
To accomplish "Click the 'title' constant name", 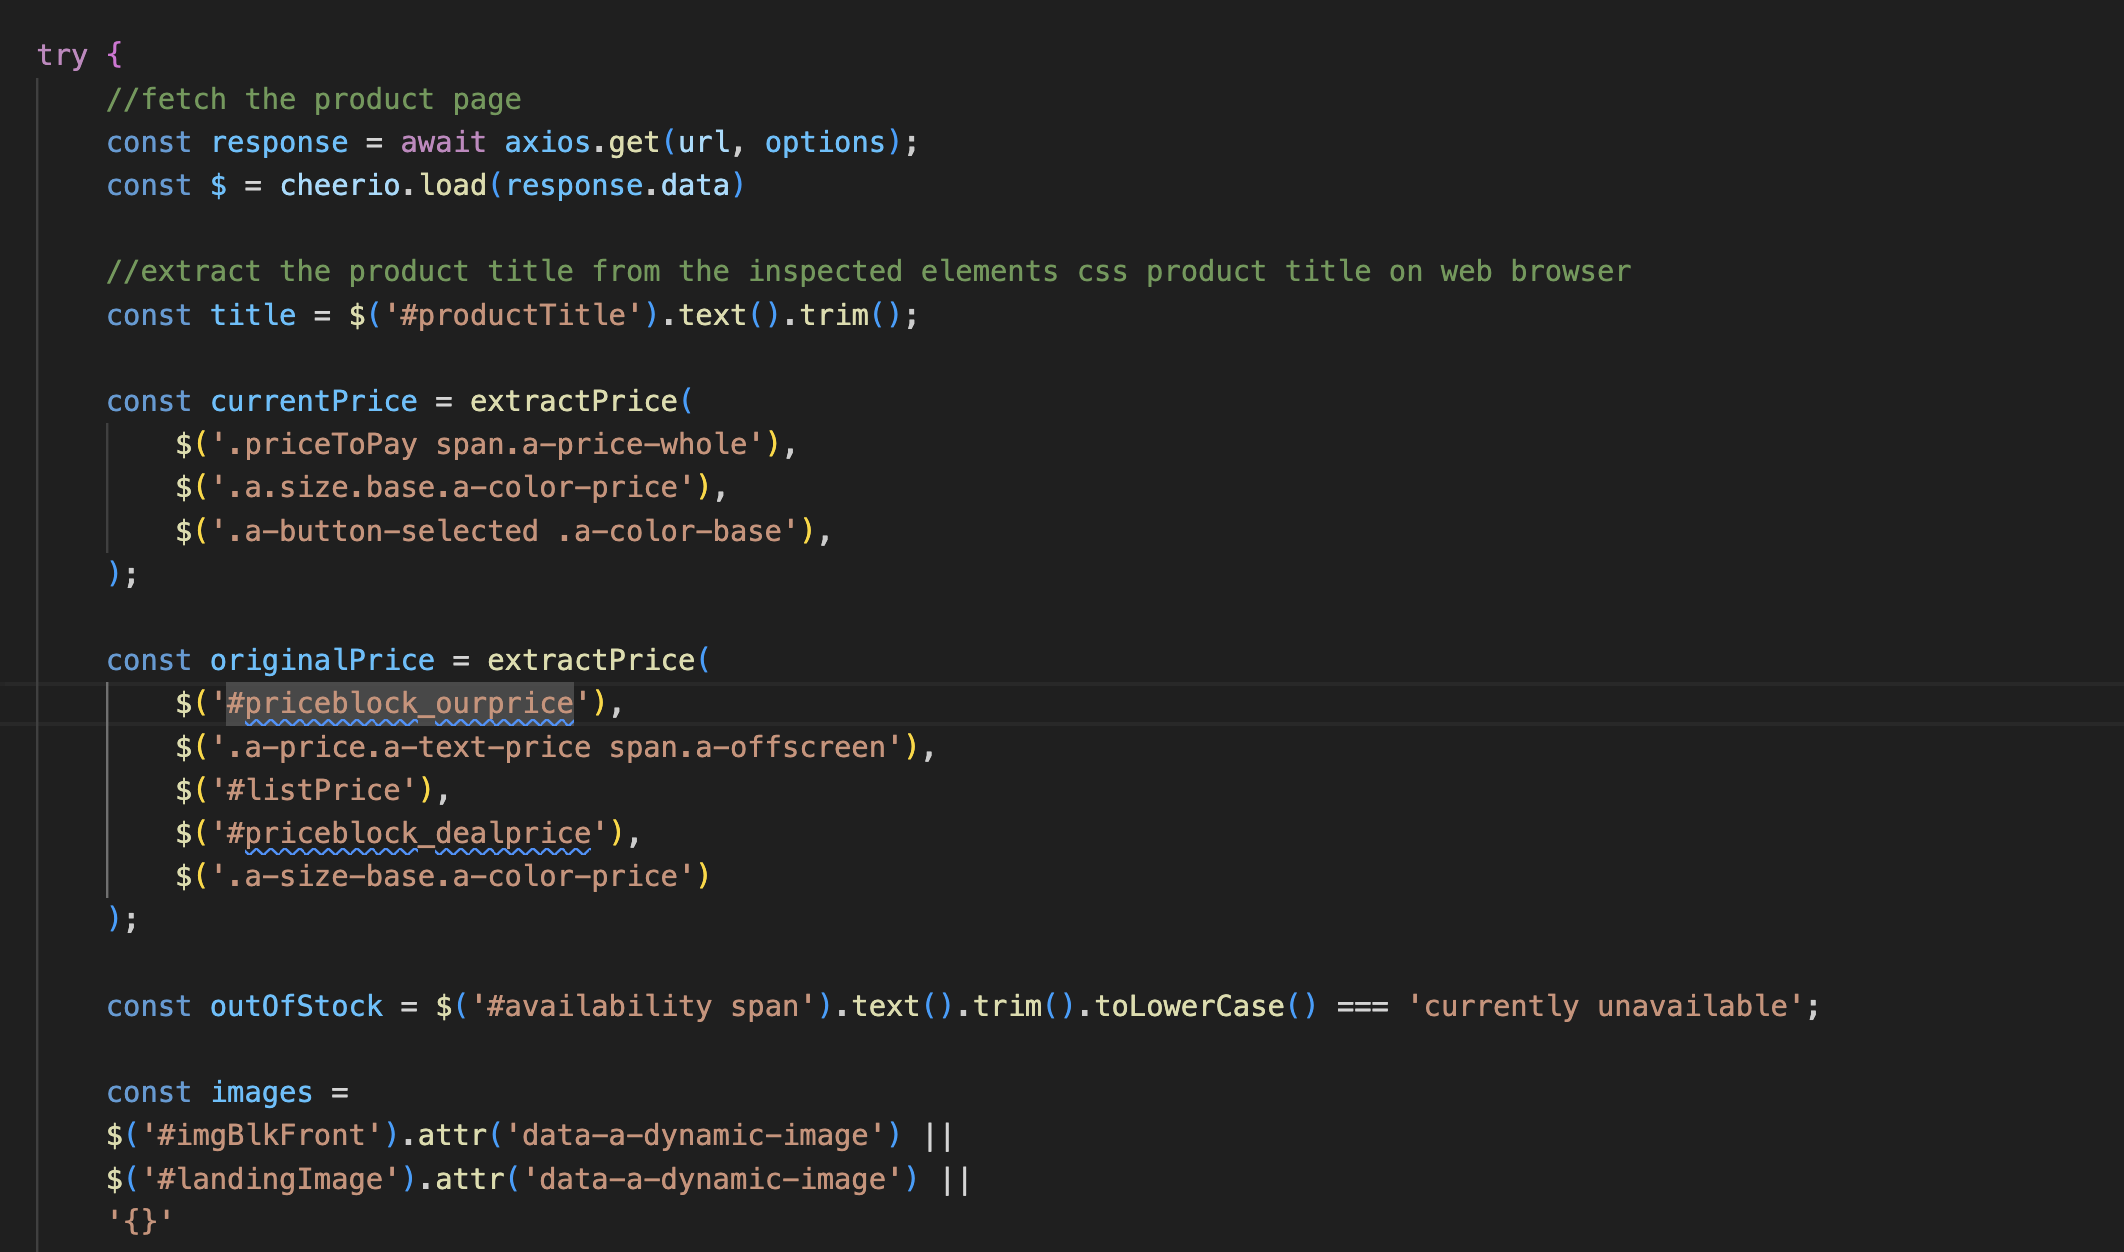I will click(x=253, y=315).
